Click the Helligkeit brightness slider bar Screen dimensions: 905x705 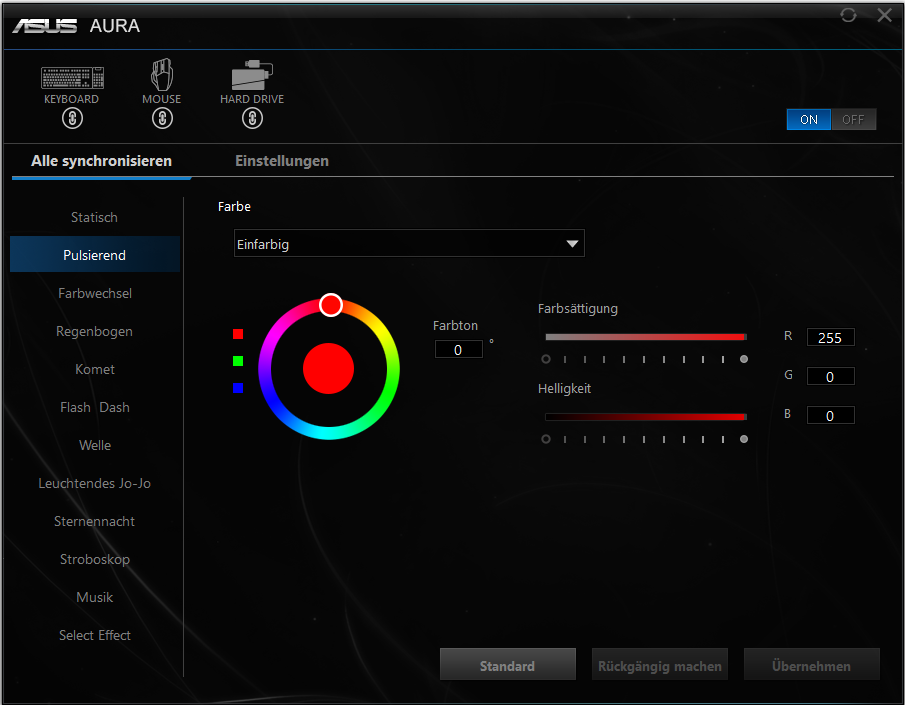click(646, 417)
